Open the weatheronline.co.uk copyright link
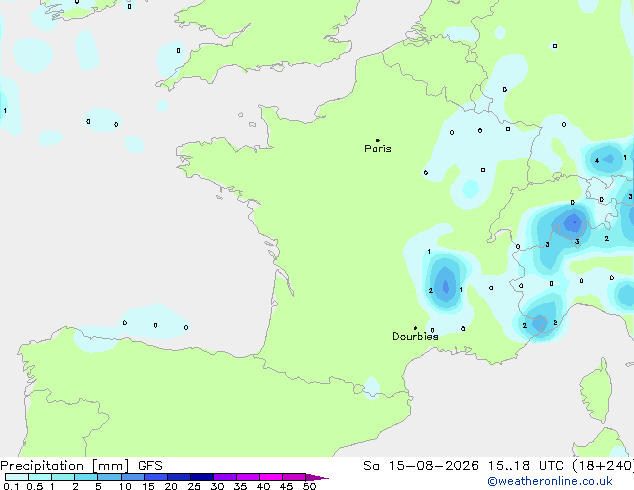The width and height of the screenshot is (634, 490). click(550, 481)
